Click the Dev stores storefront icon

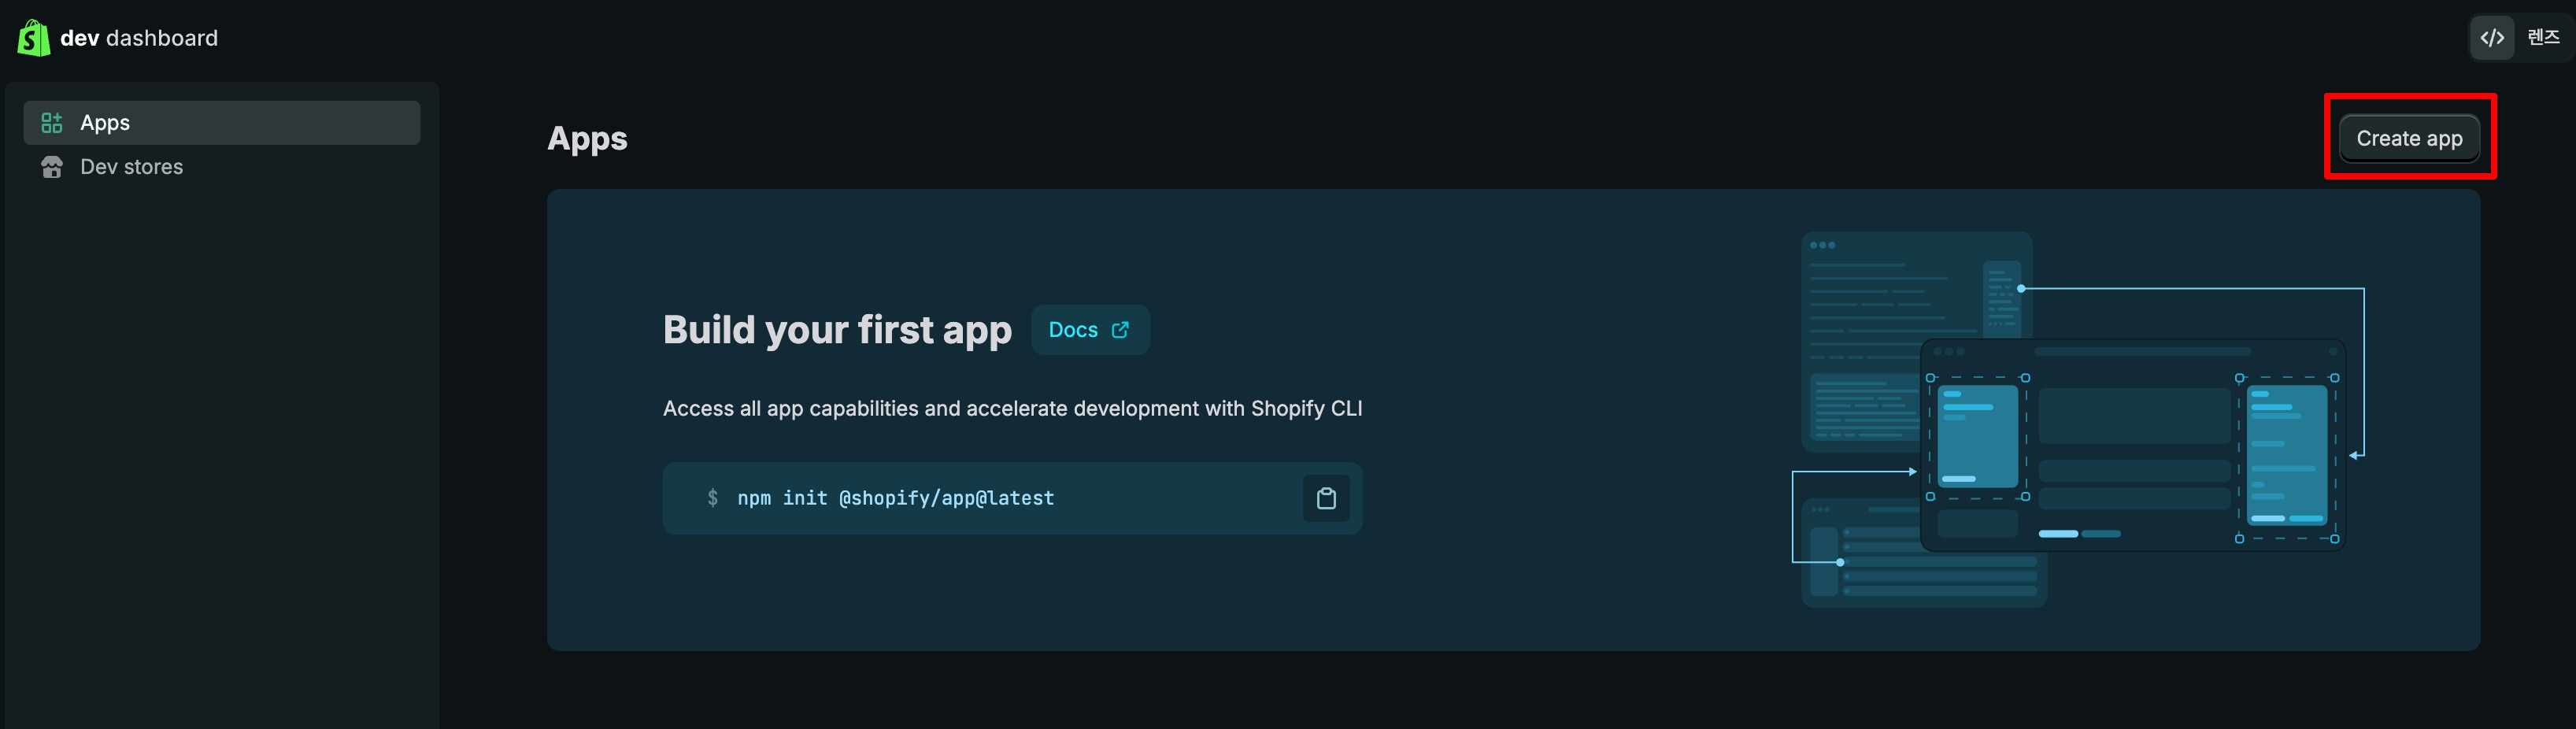(52, 167)
